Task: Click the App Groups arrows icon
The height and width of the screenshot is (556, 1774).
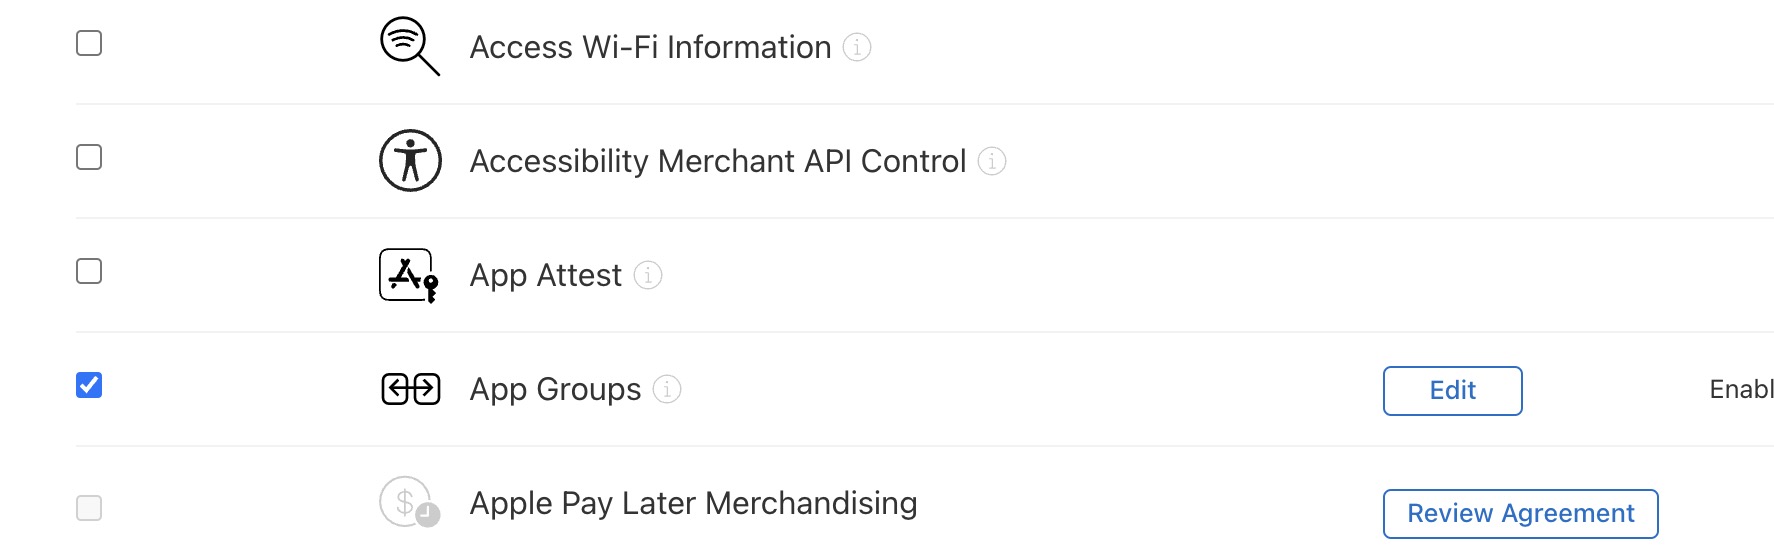Action: (411, 389)
